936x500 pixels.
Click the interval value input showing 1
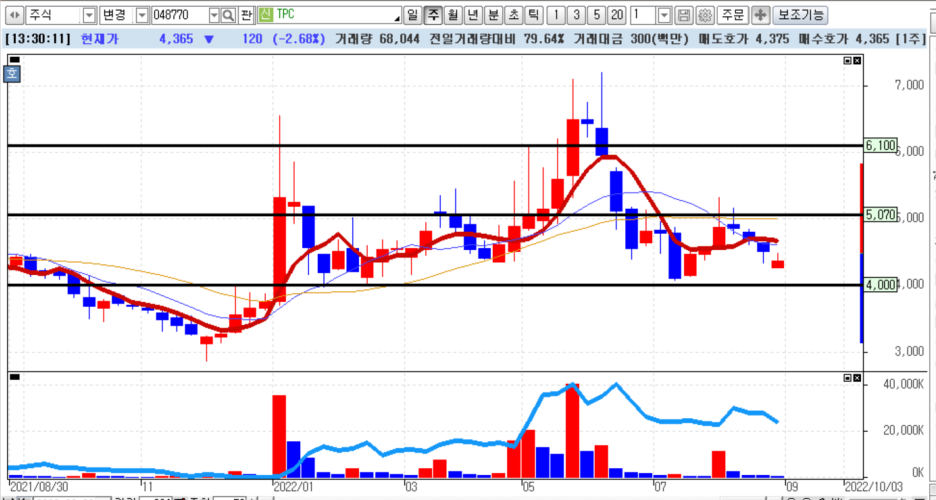point(645,15)
